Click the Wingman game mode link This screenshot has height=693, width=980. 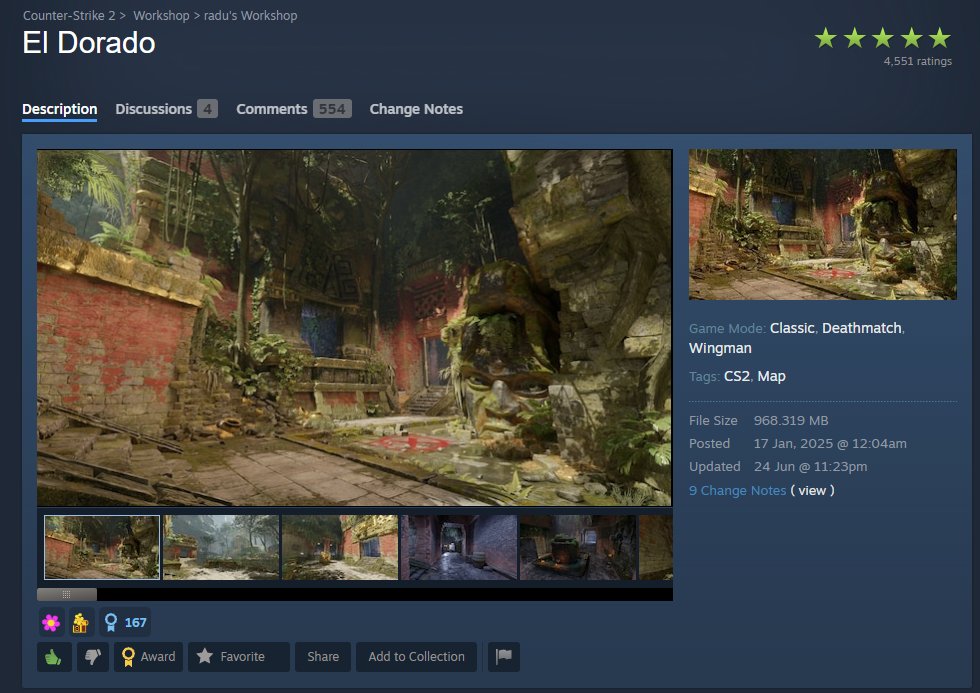coord(720,348)
